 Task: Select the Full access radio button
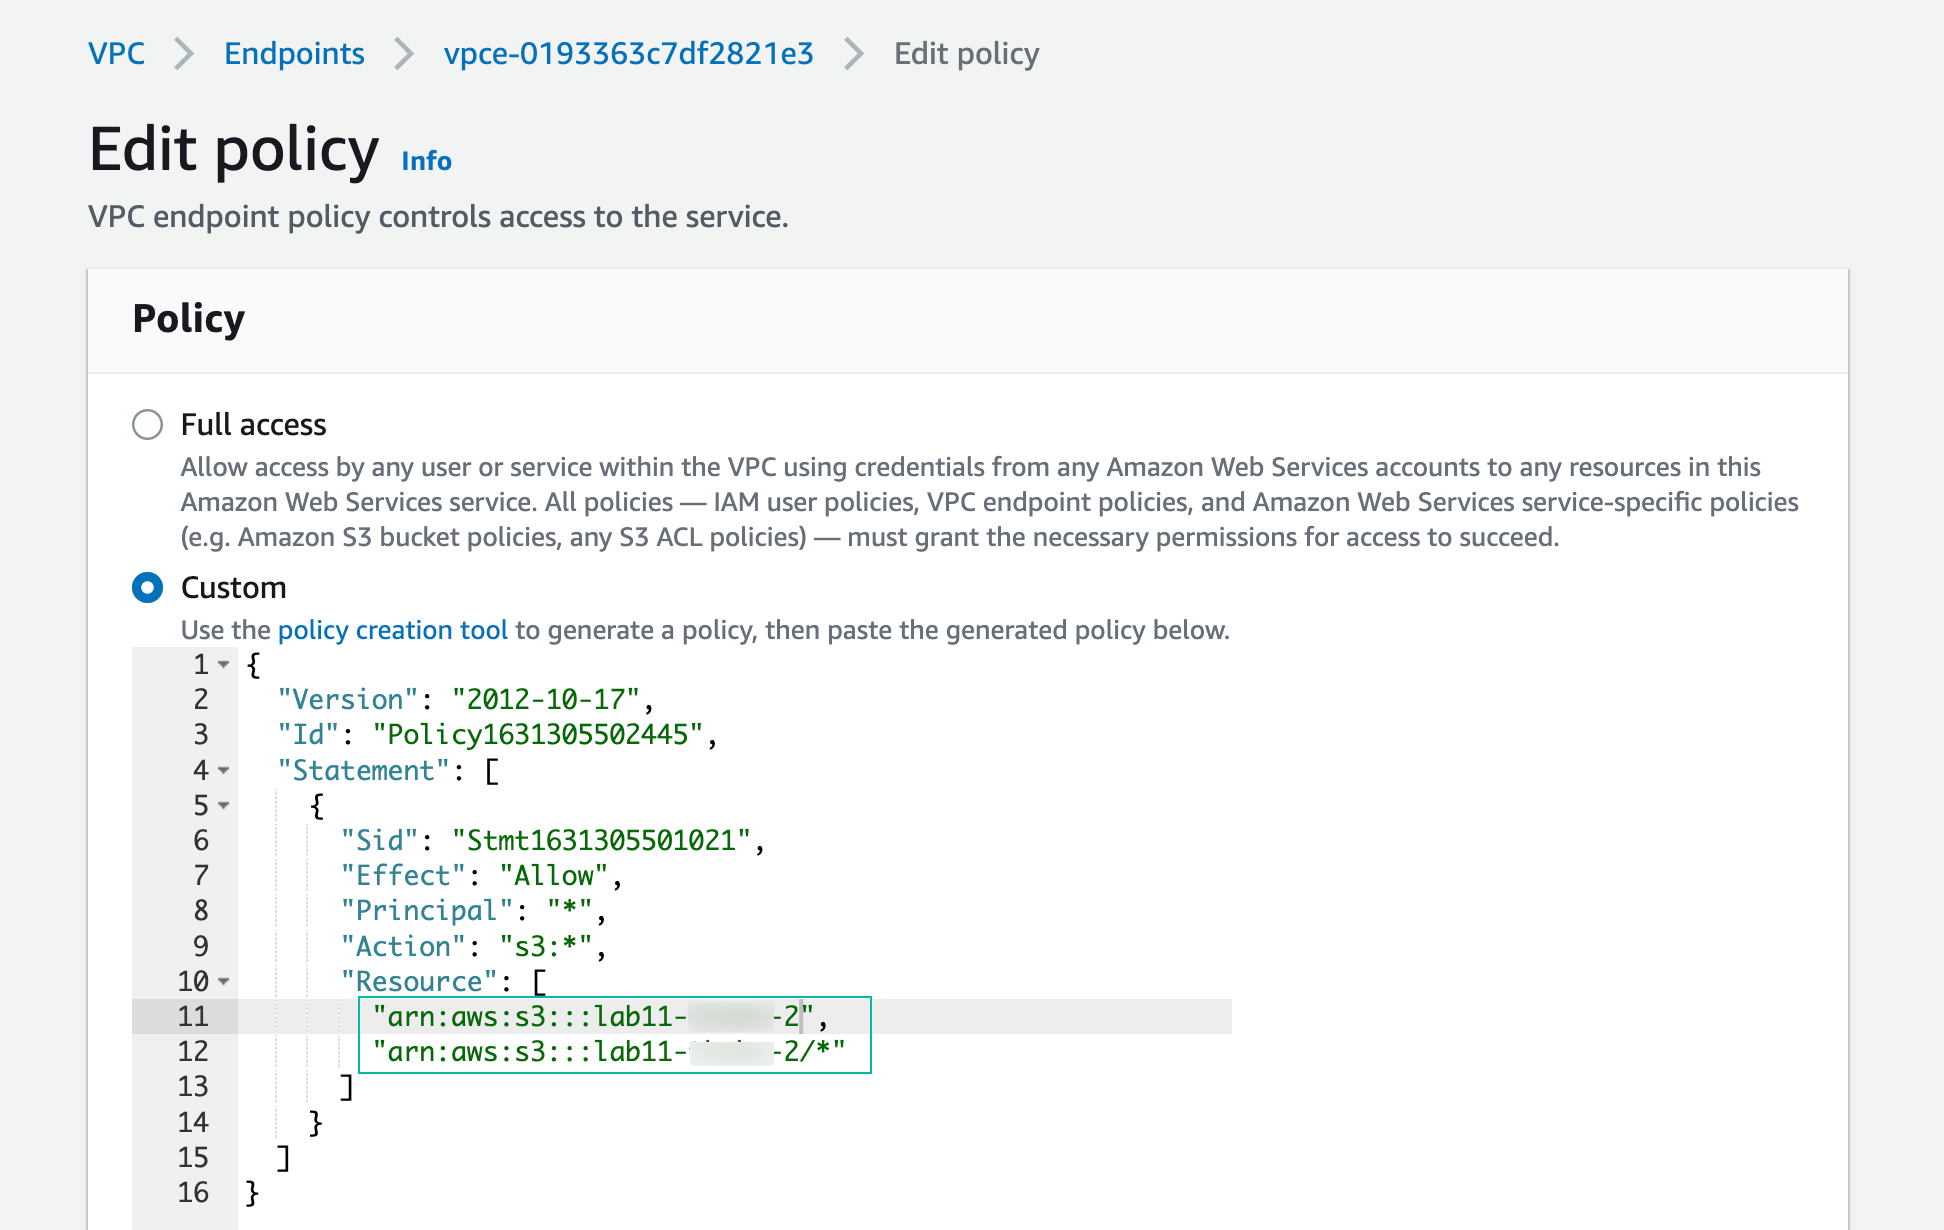pos(147,424)
